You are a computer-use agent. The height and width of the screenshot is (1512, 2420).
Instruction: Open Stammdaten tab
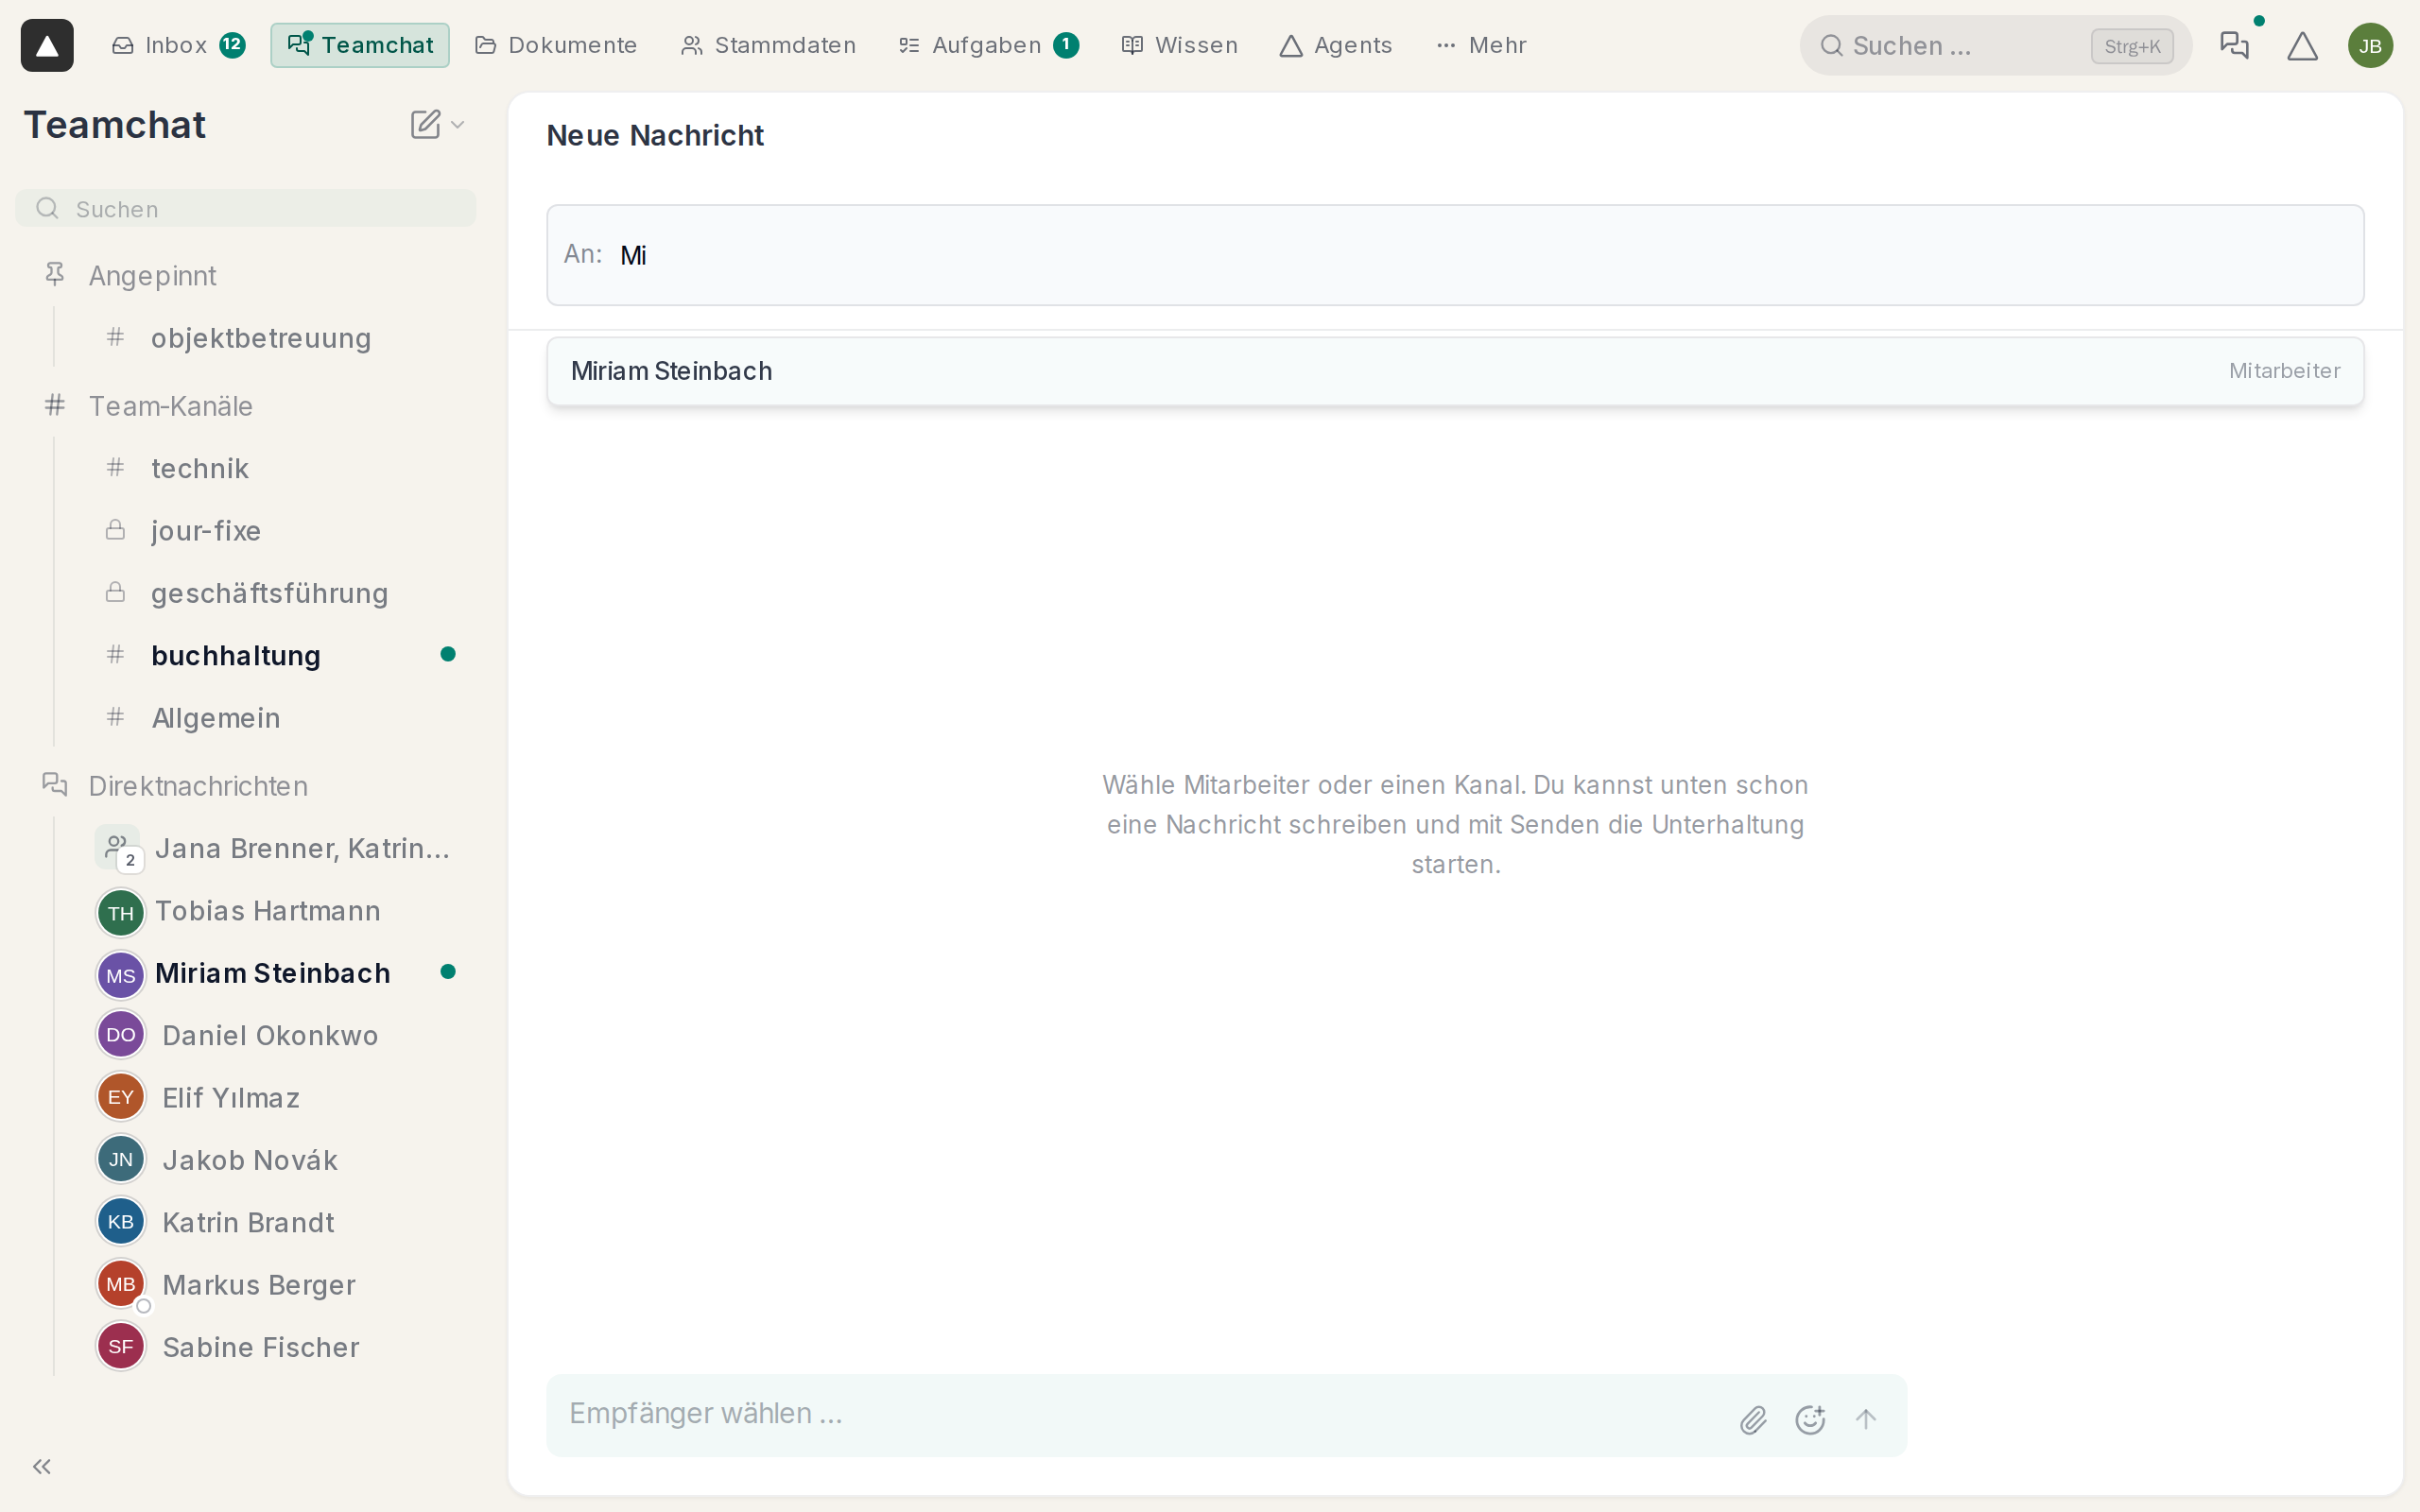pyautogui.click(x=768, y=45)
